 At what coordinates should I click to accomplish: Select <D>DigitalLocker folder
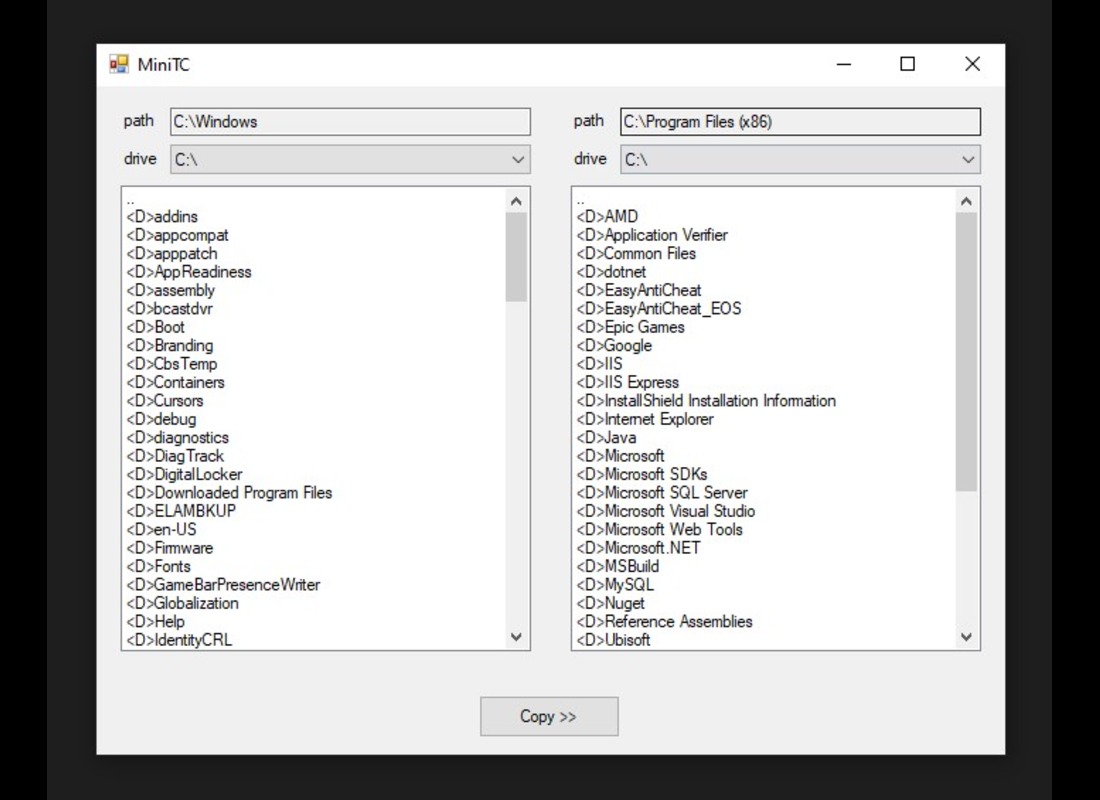[185, 474]
